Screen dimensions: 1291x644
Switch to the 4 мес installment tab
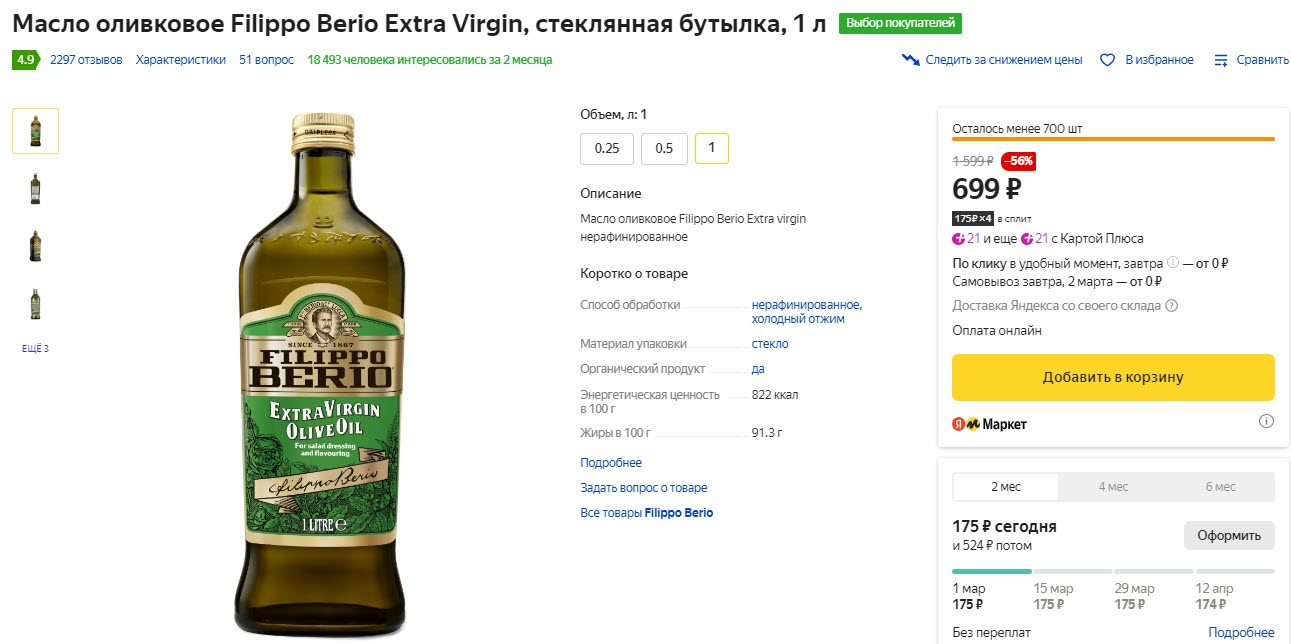[1112, 487]
